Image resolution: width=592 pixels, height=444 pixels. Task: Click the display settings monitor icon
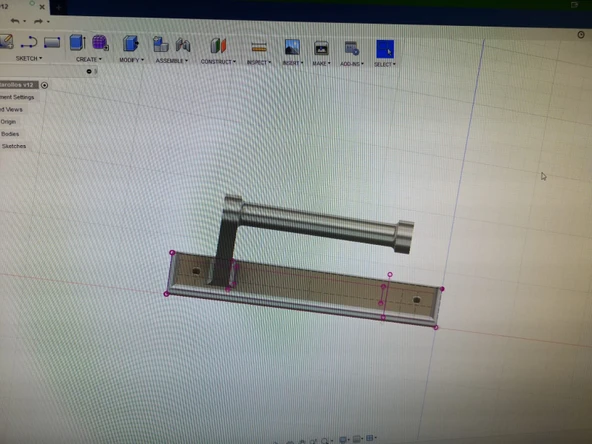342,439
